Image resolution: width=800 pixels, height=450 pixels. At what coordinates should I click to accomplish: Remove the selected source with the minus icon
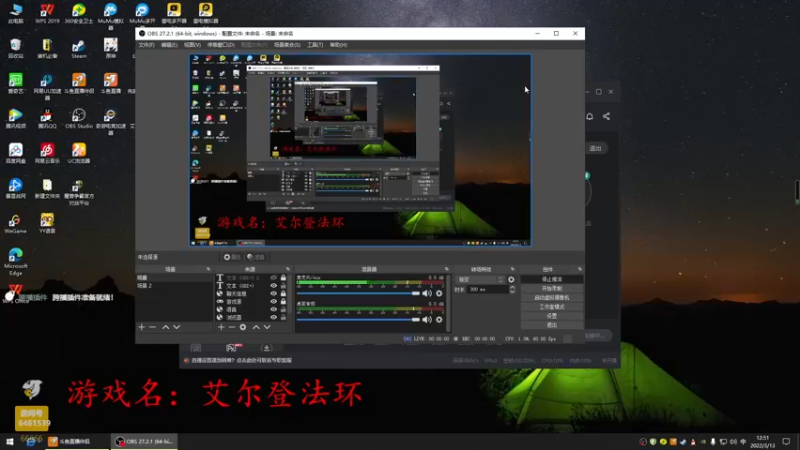click(232, 327)
